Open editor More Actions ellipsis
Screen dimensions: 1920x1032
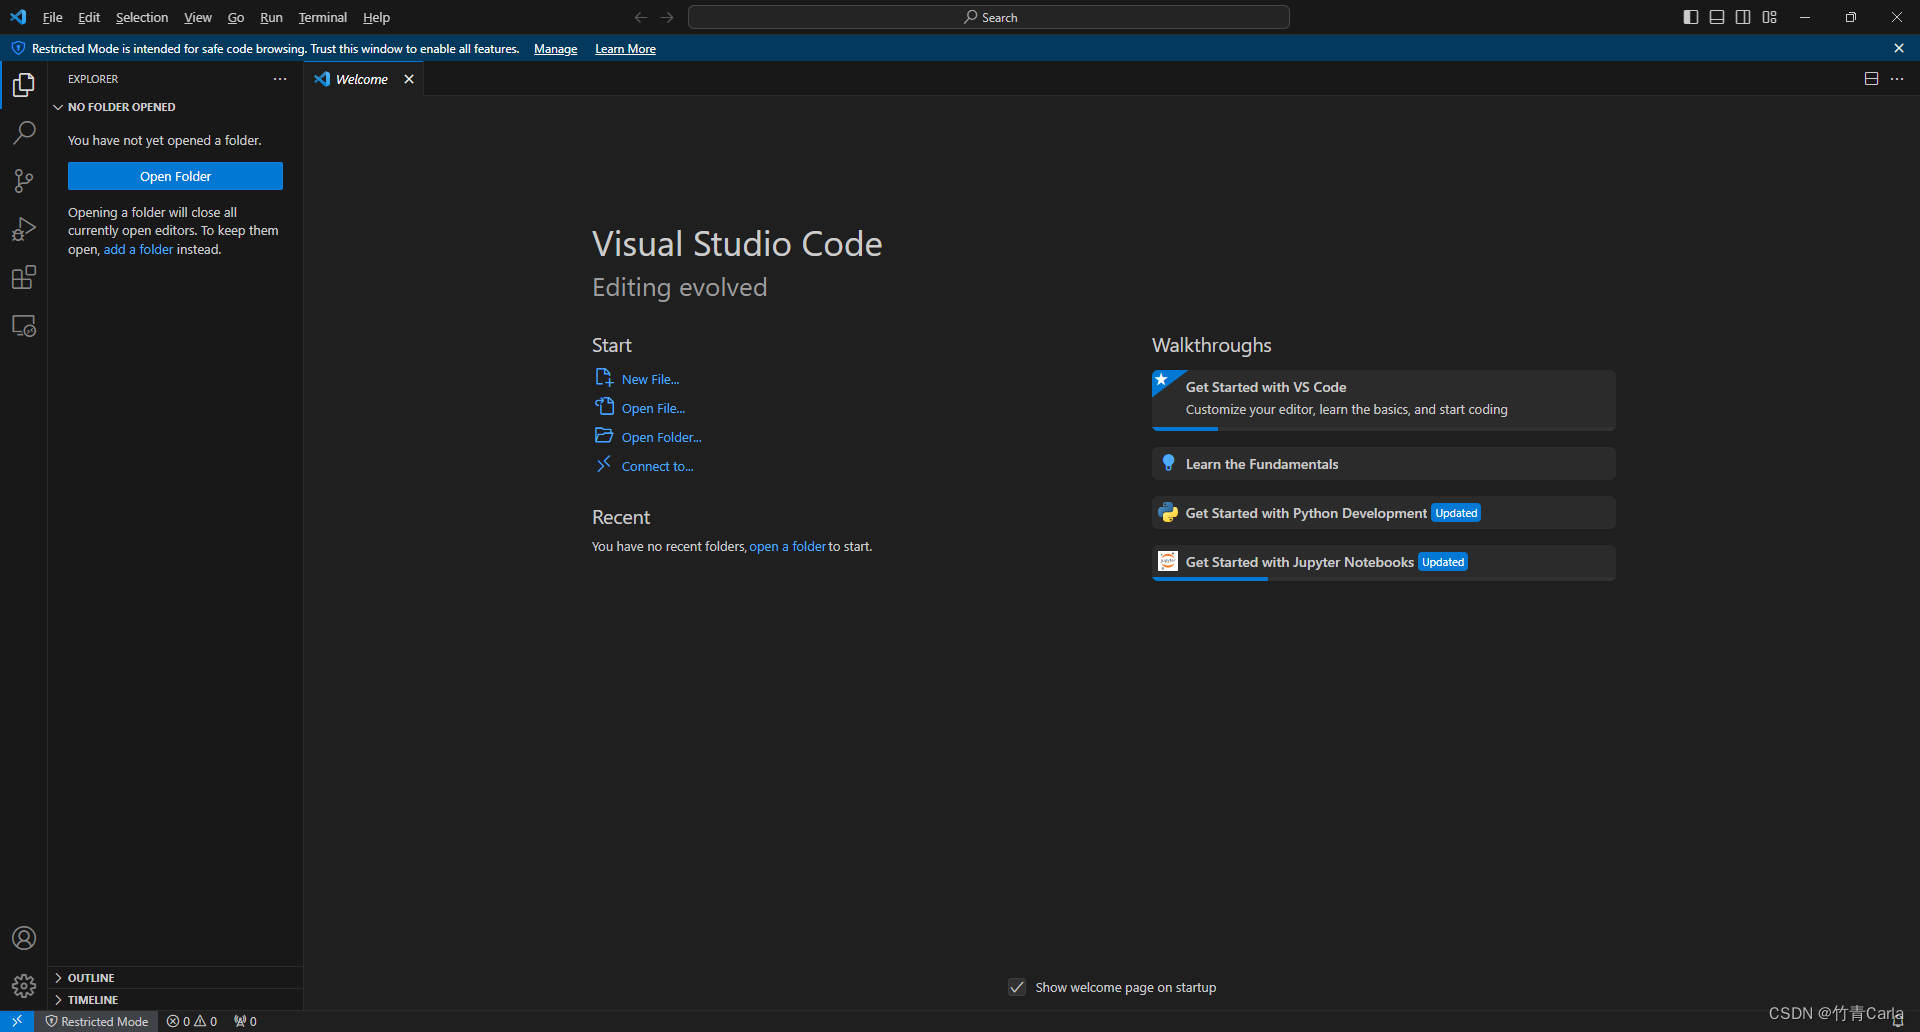tap(1897, 79)
